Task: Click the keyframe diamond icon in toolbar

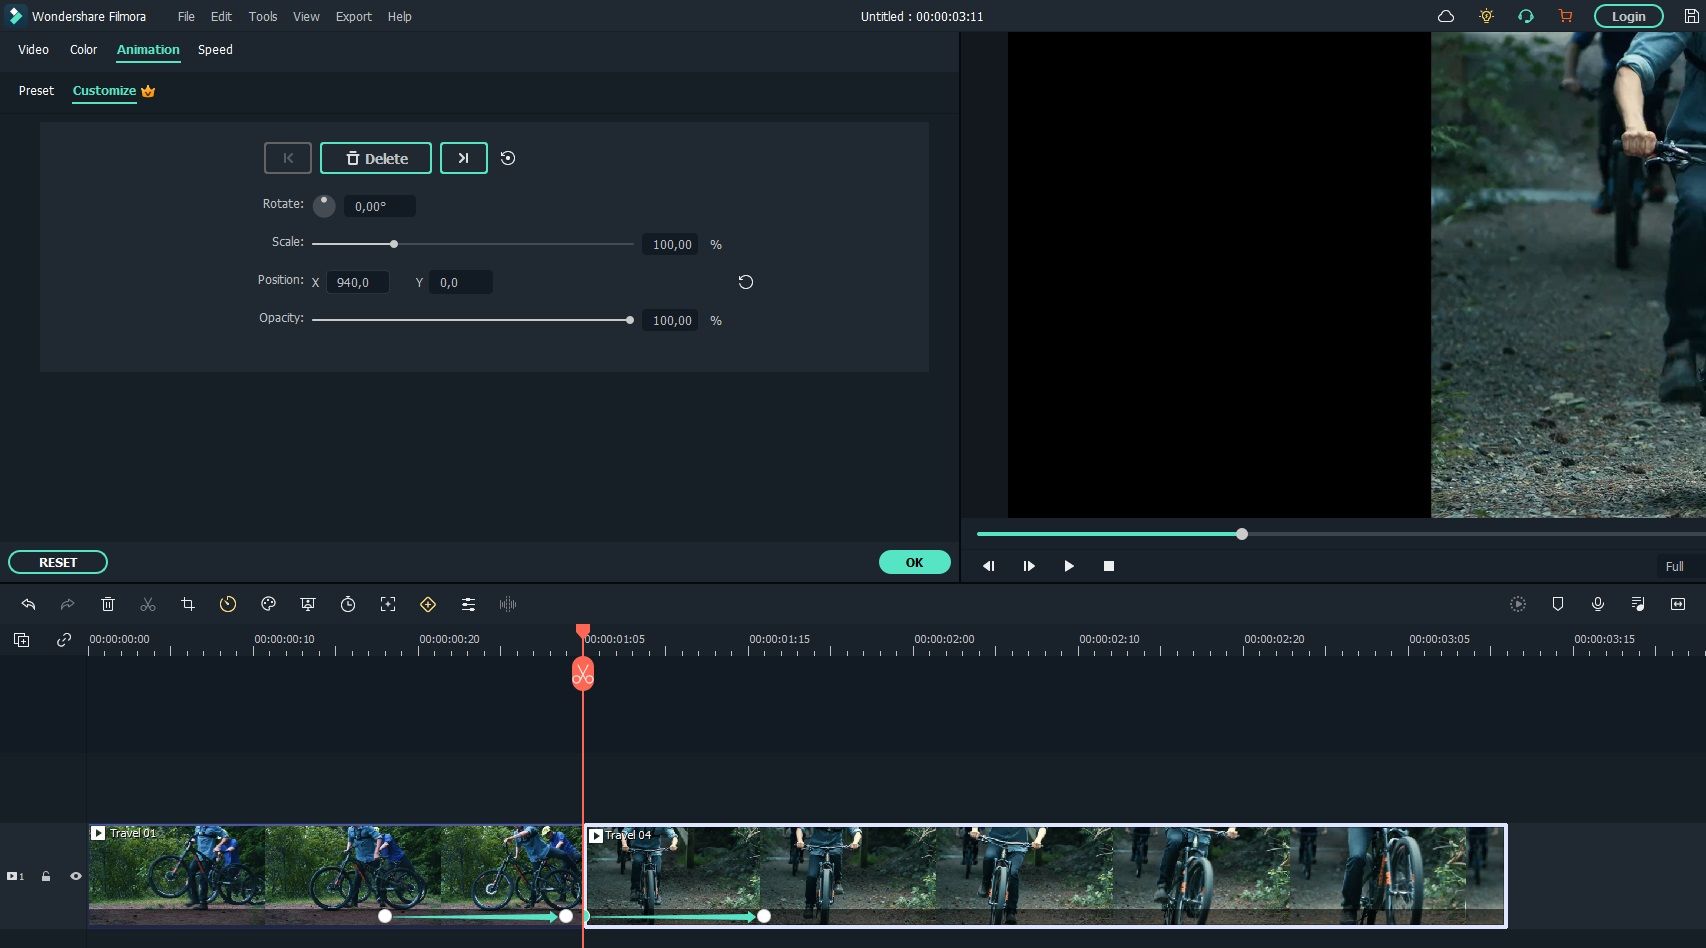Action: pyautogui.click(x=428, y=604)
